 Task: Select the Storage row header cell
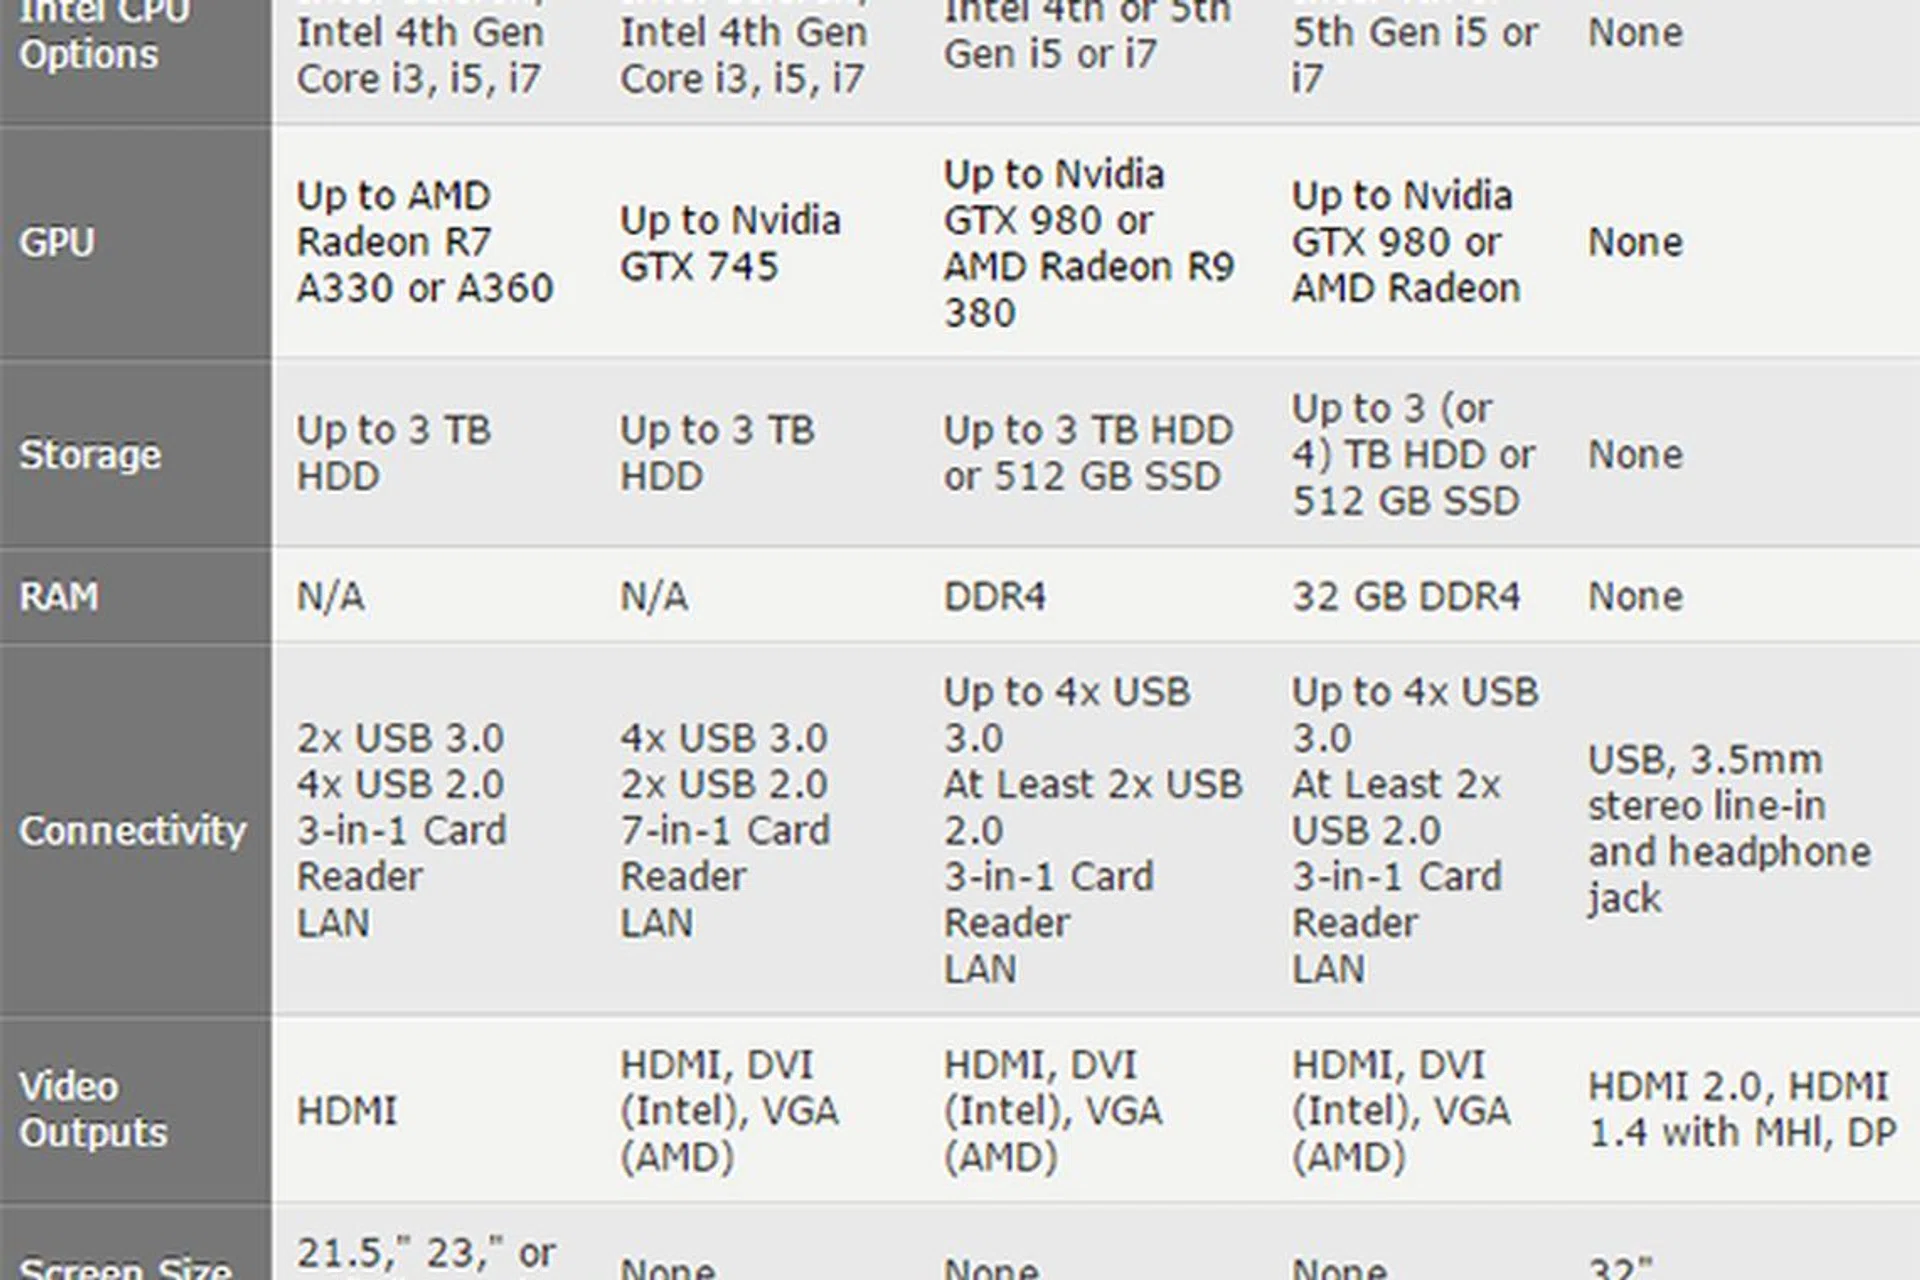(90, 455)
